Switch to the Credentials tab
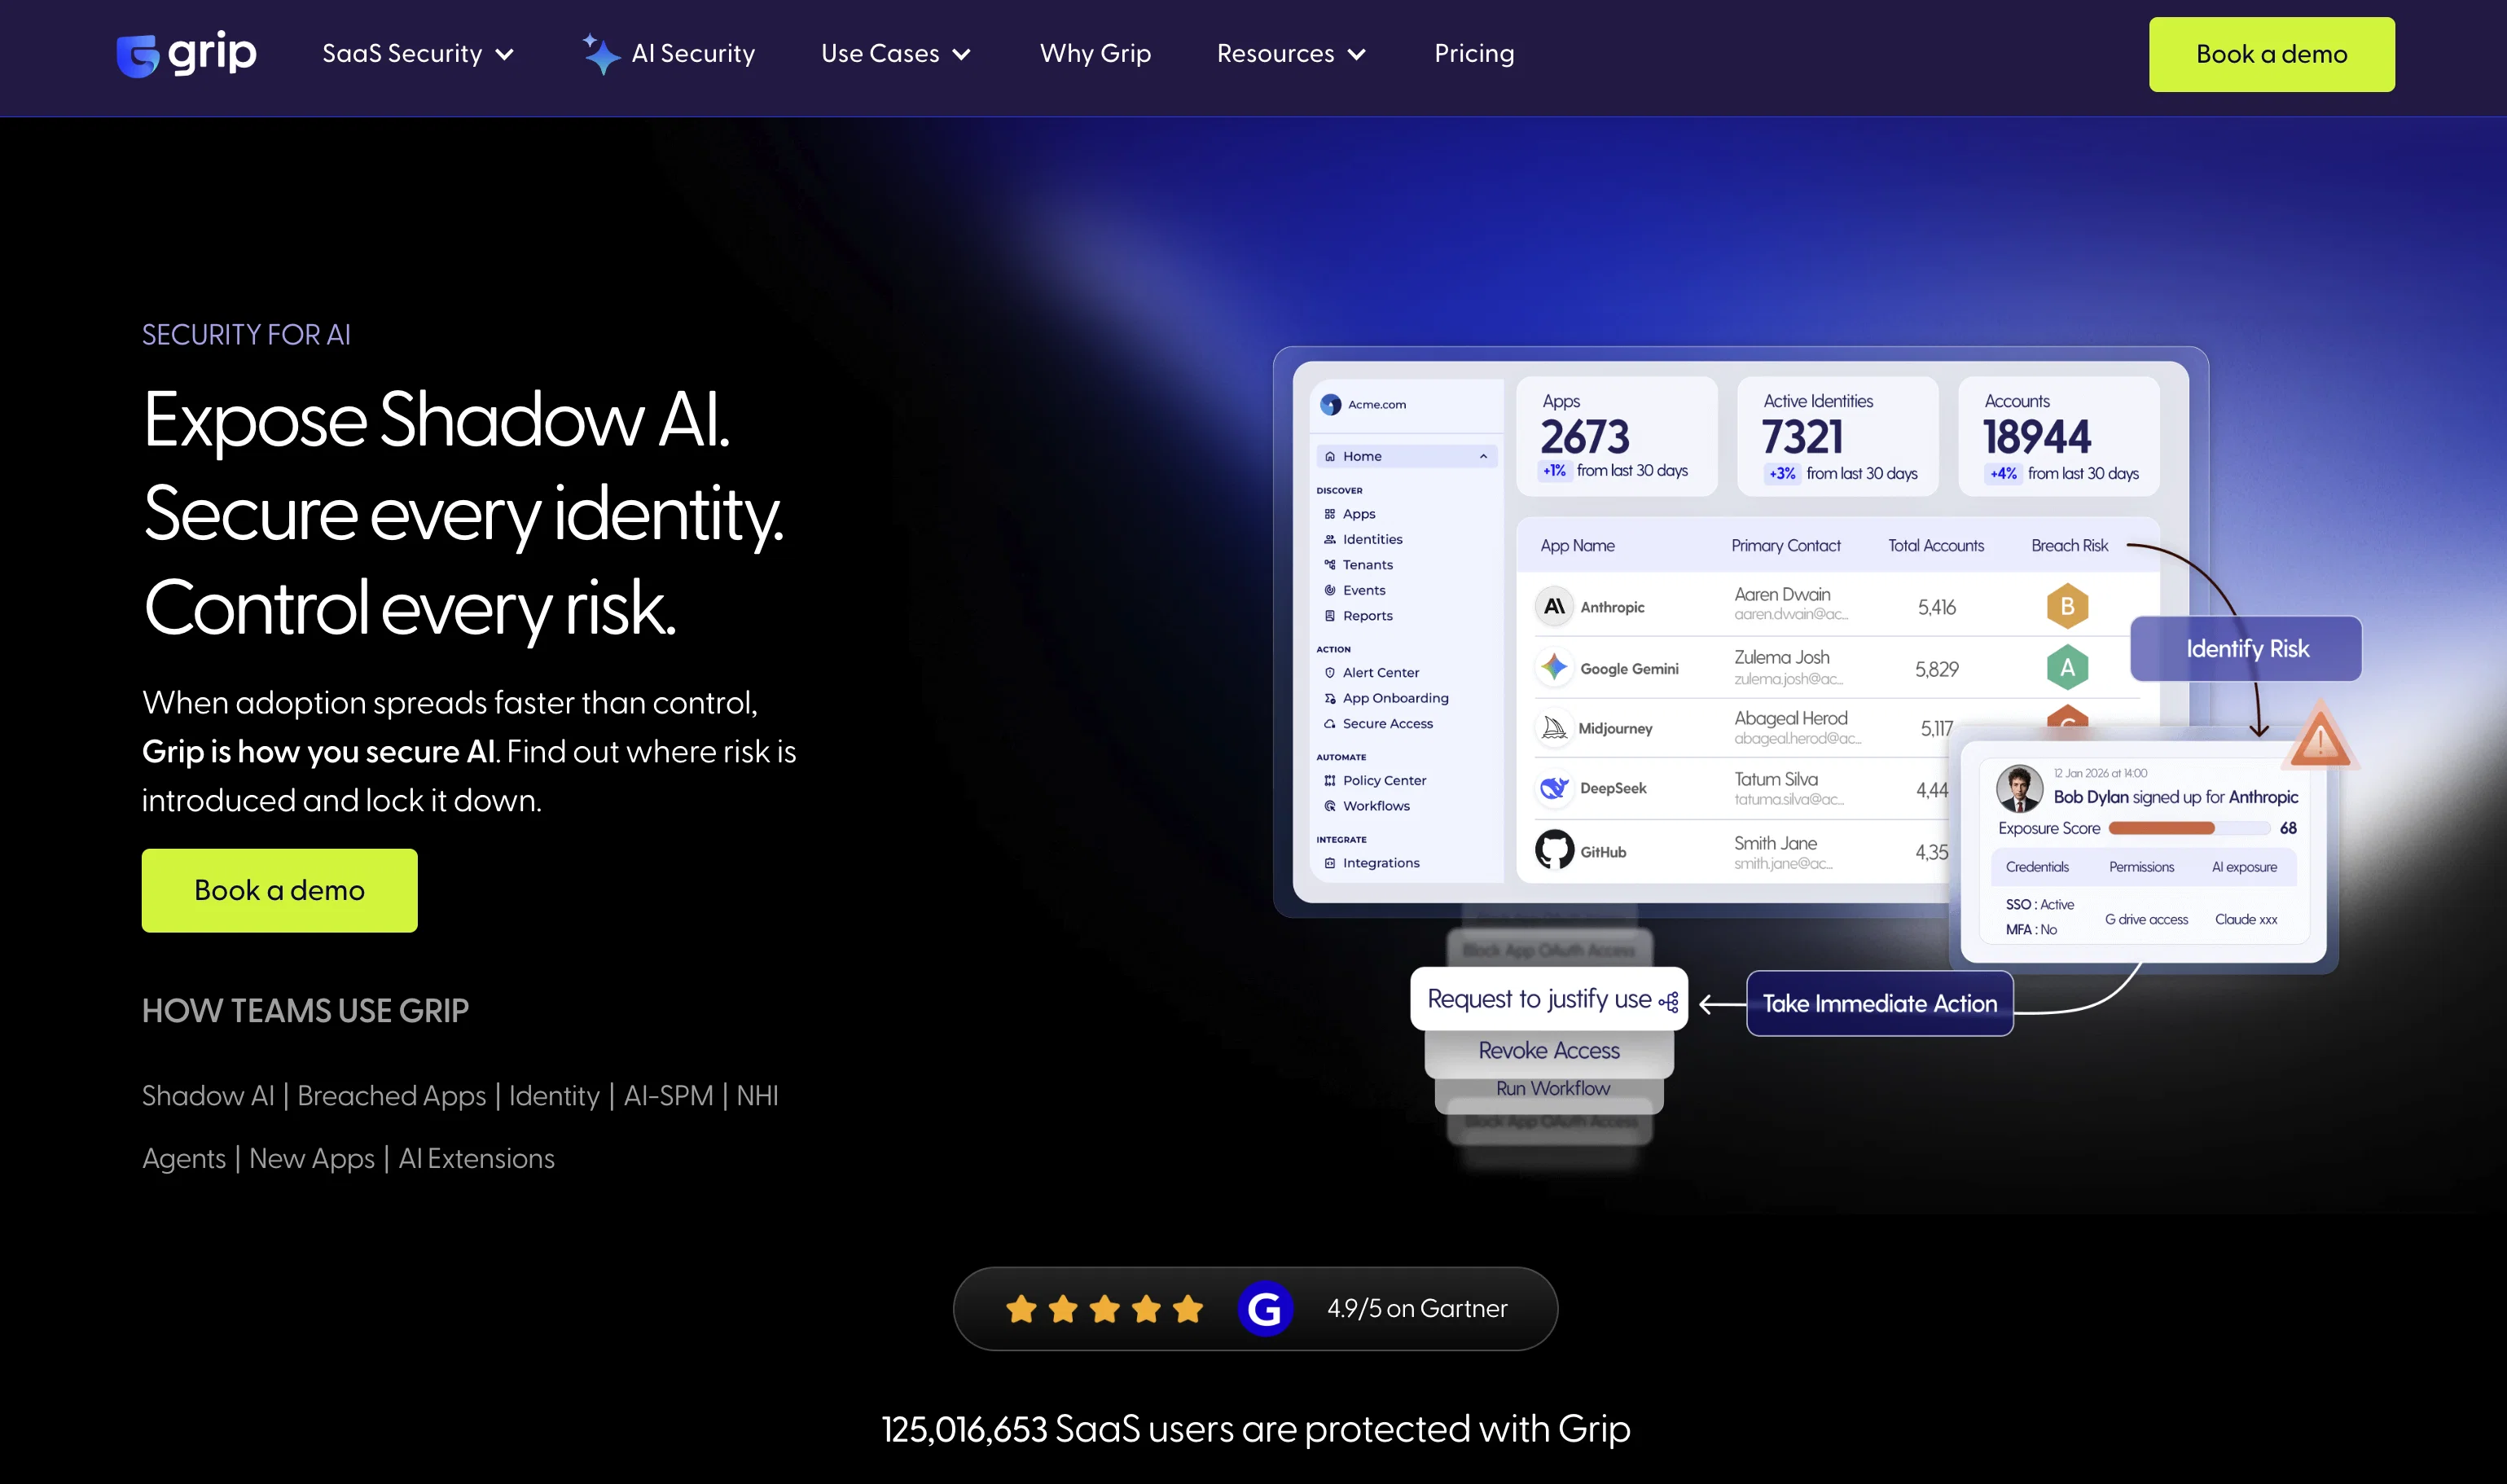This screenshot has width=2507, height=1484. (x=2037, y=867)
